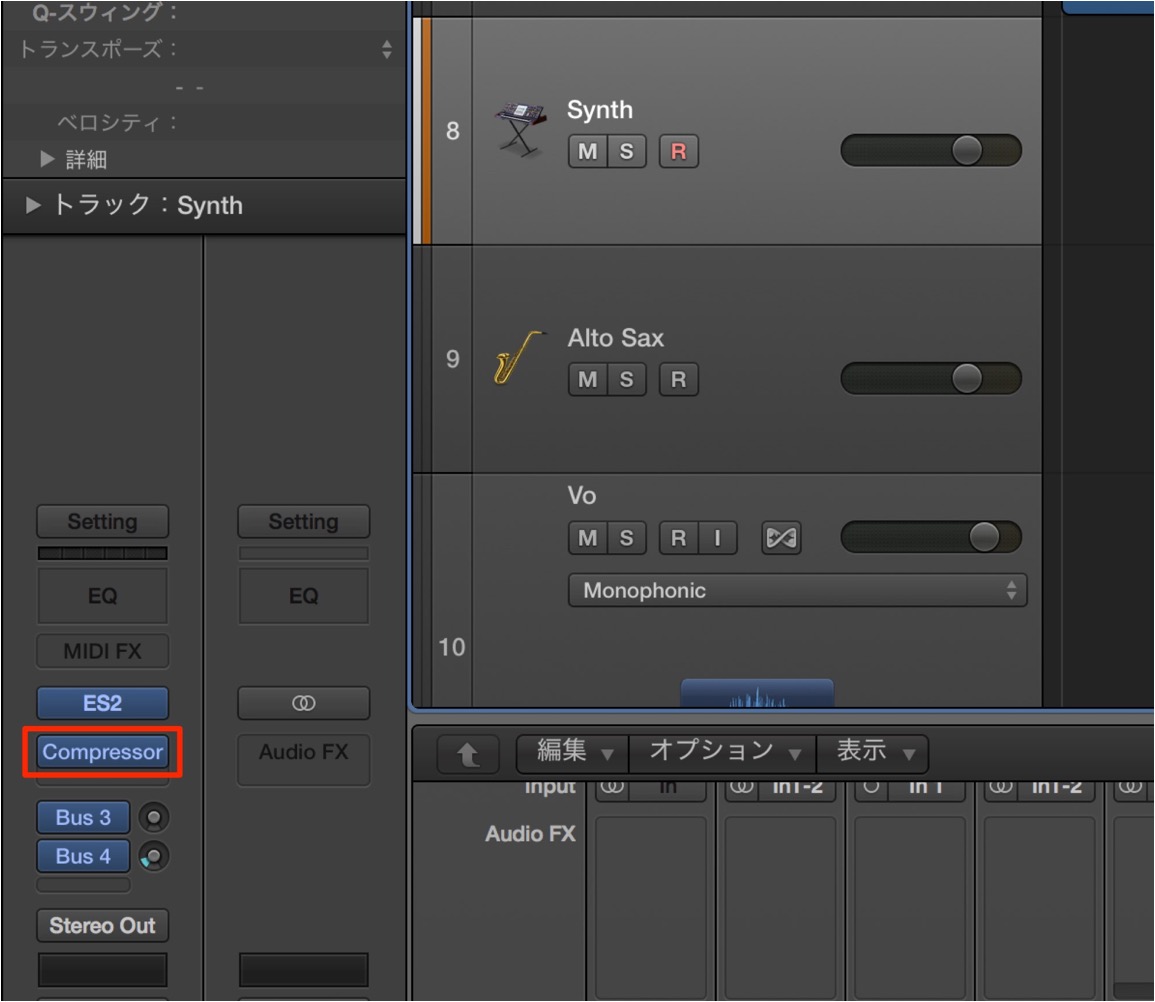Mute the Vo track
Viewport: 1155px width, 1002px height.
point(587,538)
